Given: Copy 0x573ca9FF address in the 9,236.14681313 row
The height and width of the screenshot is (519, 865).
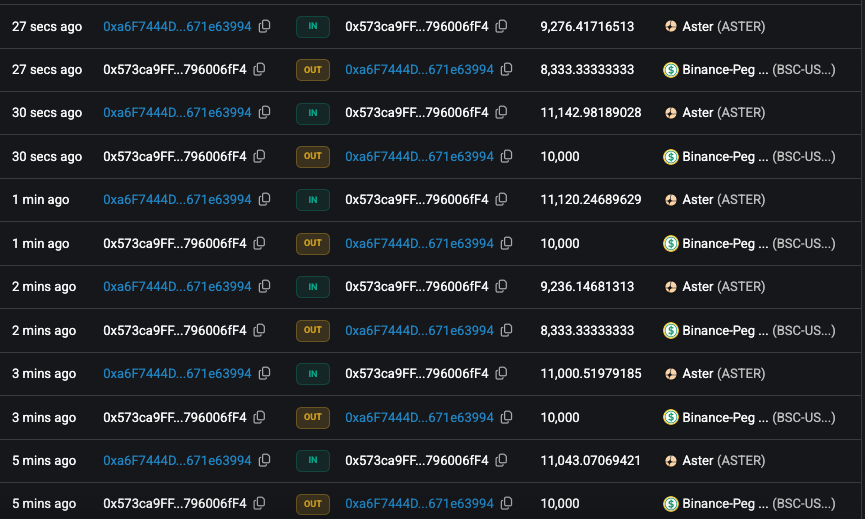Looking at the screenshot, I should click(x=501, y=286).
